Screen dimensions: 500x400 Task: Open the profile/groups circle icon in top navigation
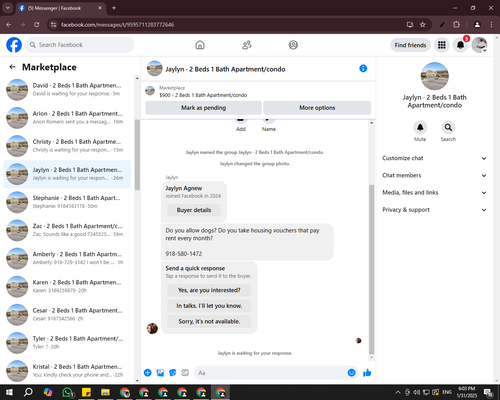293,45
